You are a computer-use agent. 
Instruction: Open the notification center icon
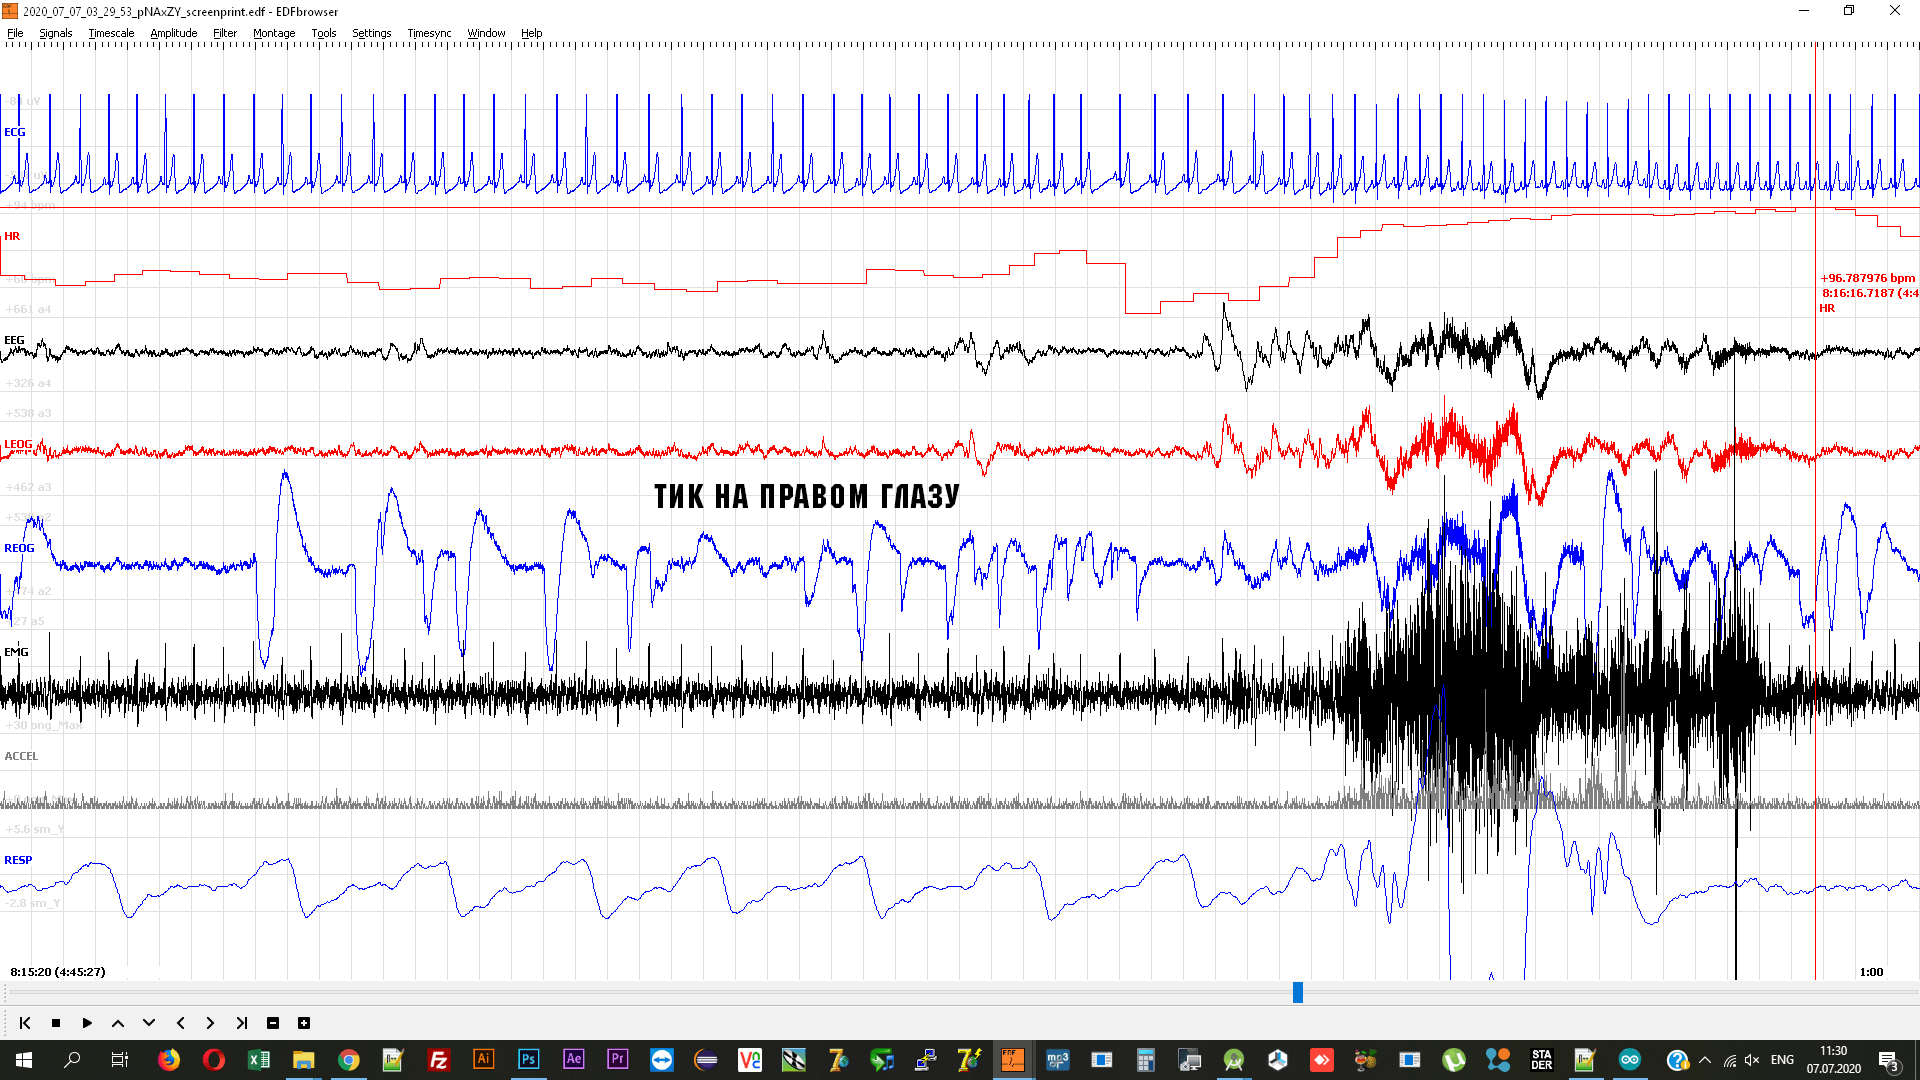[x=1888, y=1060]
